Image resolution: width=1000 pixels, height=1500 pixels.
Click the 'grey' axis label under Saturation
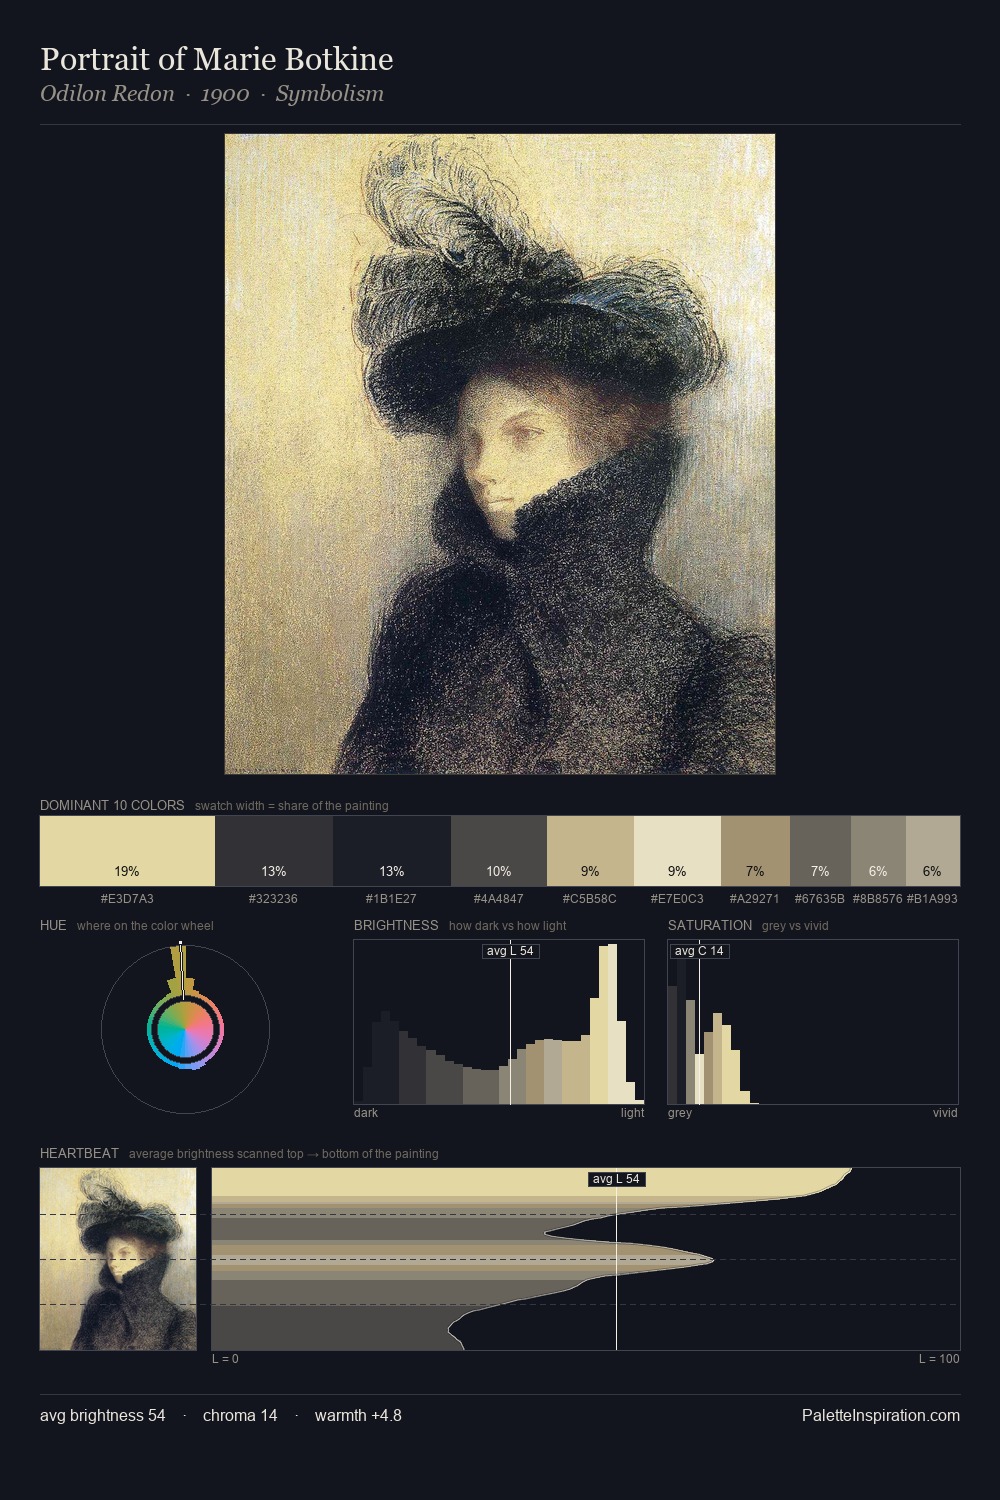[680, 1113]
